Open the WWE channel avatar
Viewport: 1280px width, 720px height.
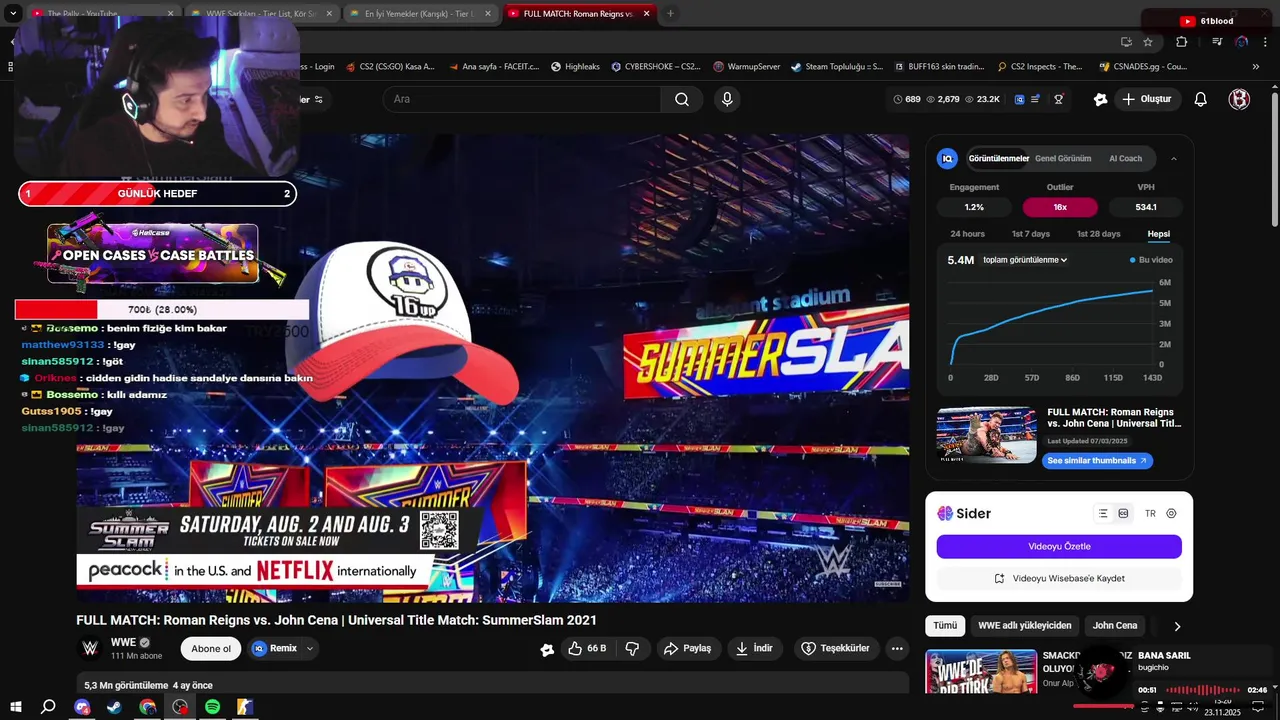coord(90,648)
